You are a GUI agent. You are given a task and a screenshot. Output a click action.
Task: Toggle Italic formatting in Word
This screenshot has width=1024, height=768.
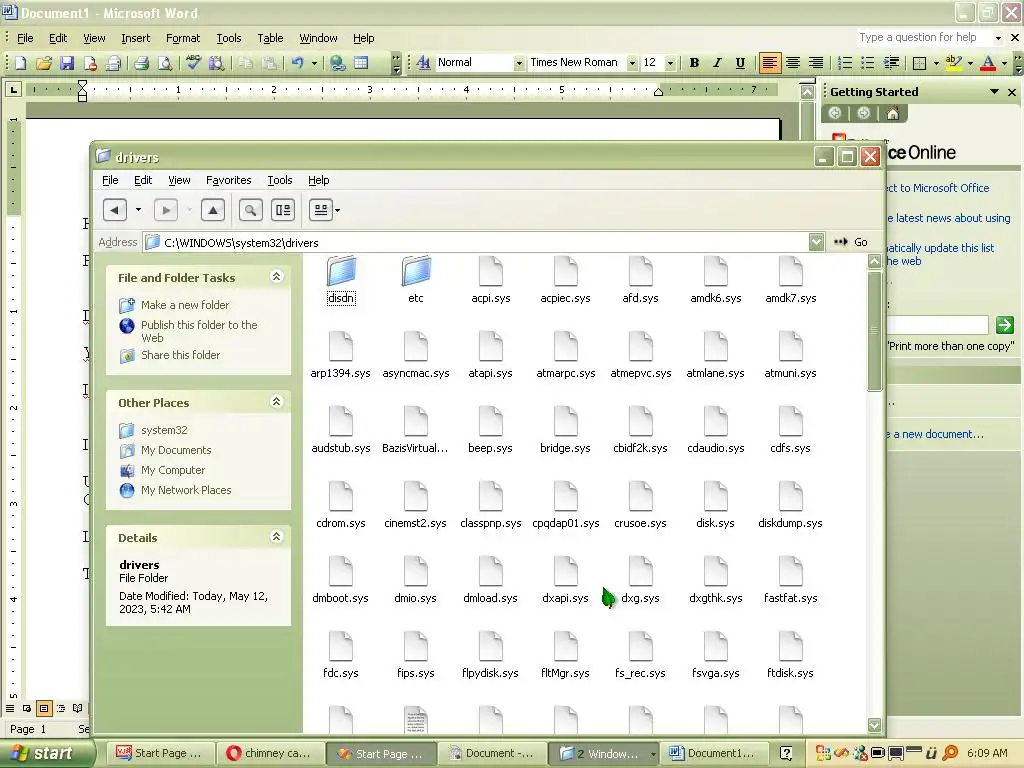click(717, 63)
